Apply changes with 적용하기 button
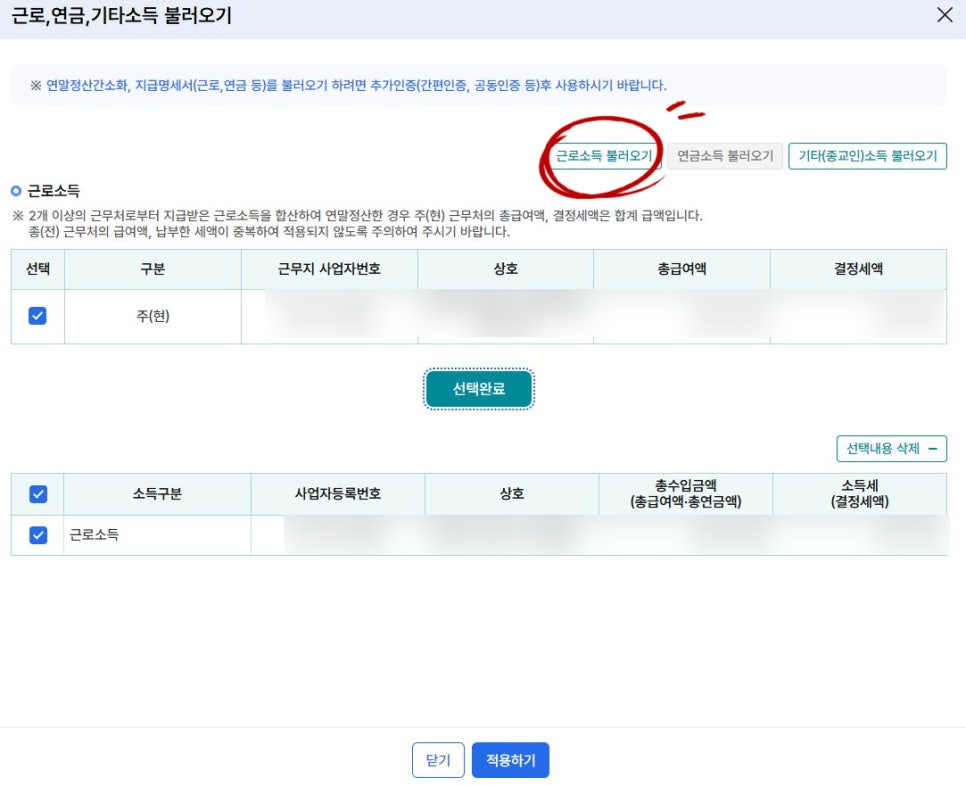This screenshot has height=786, width=966. (510, 760)
